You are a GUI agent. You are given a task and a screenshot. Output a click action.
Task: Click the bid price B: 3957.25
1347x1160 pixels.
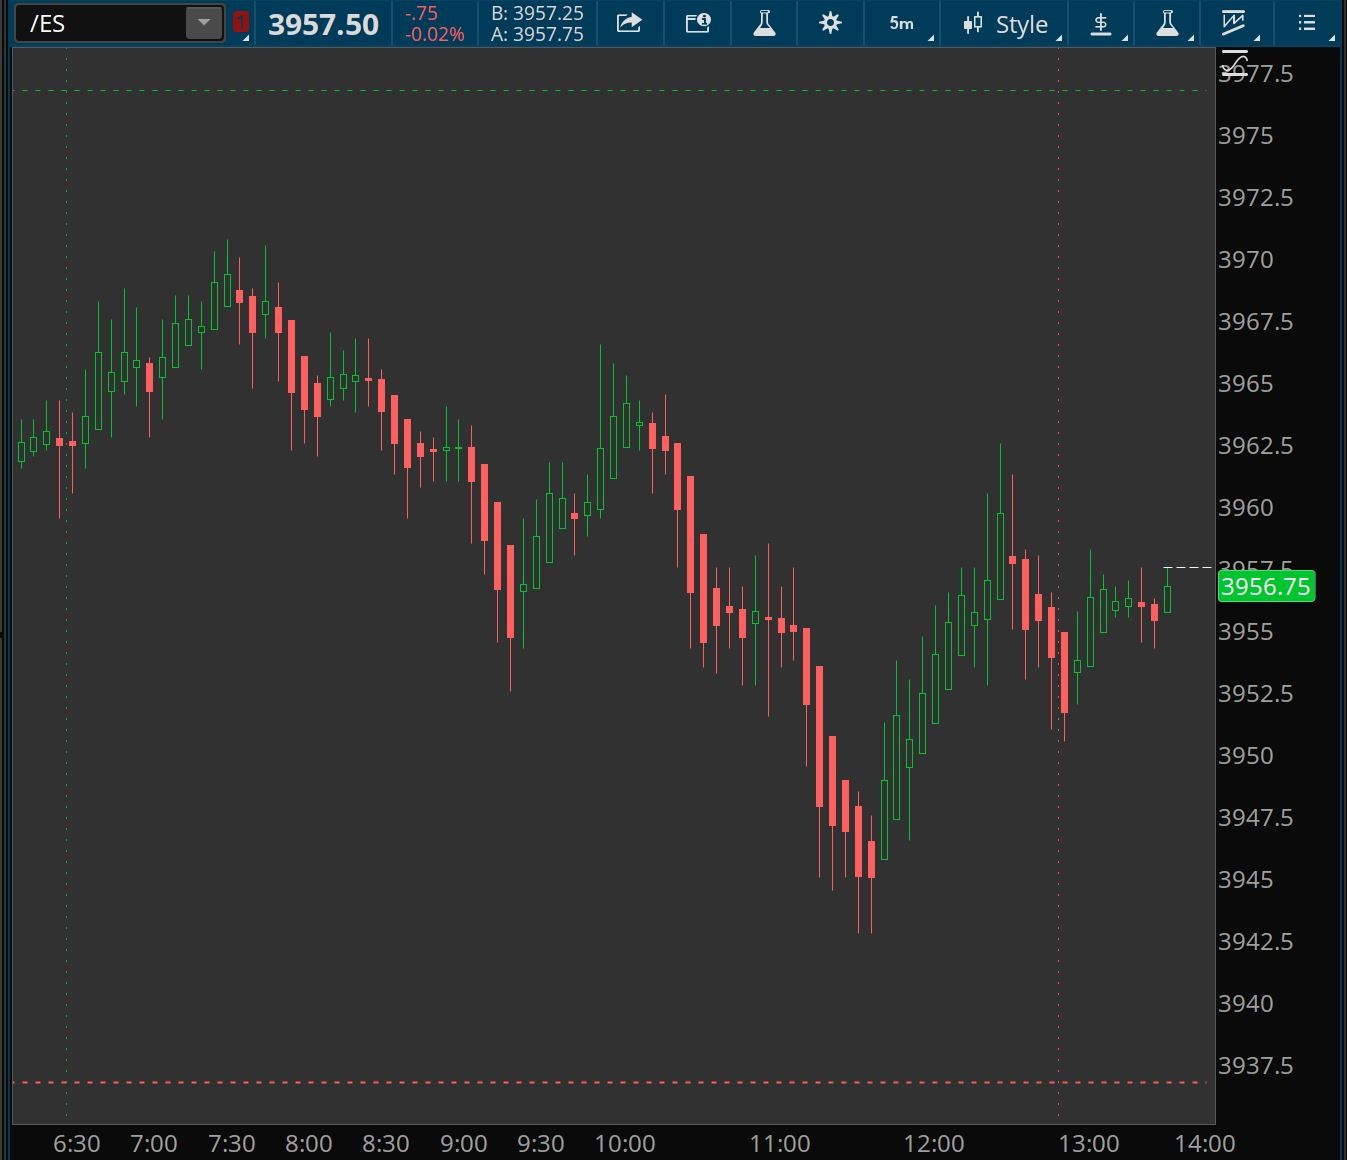coord(537,14)
